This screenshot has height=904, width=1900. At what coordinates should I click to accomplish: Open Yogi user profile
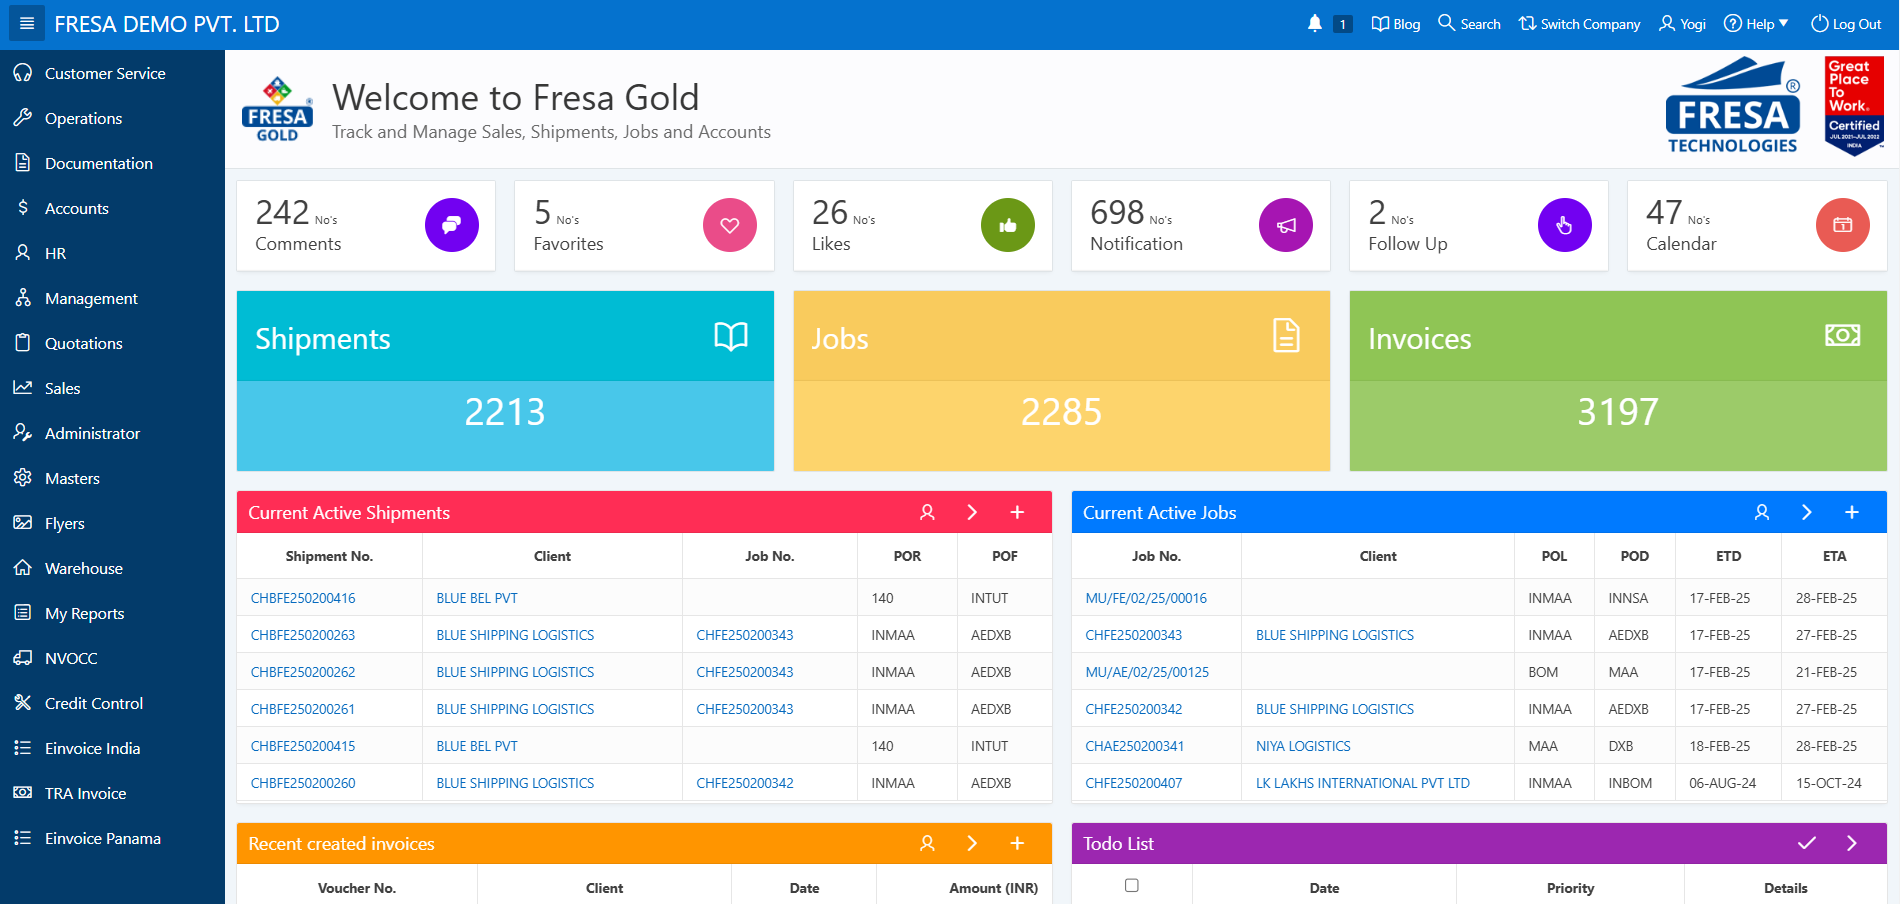tap(1683, 24)
